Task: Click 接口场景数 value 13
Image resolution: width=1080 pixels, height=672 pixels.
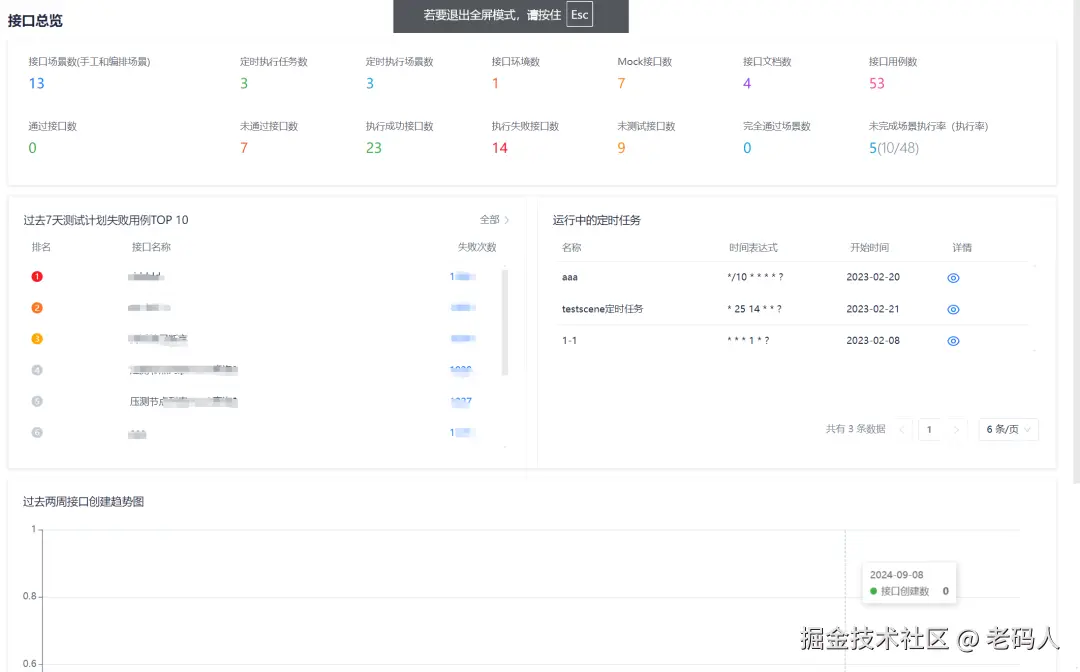Action: coord(36,83)
